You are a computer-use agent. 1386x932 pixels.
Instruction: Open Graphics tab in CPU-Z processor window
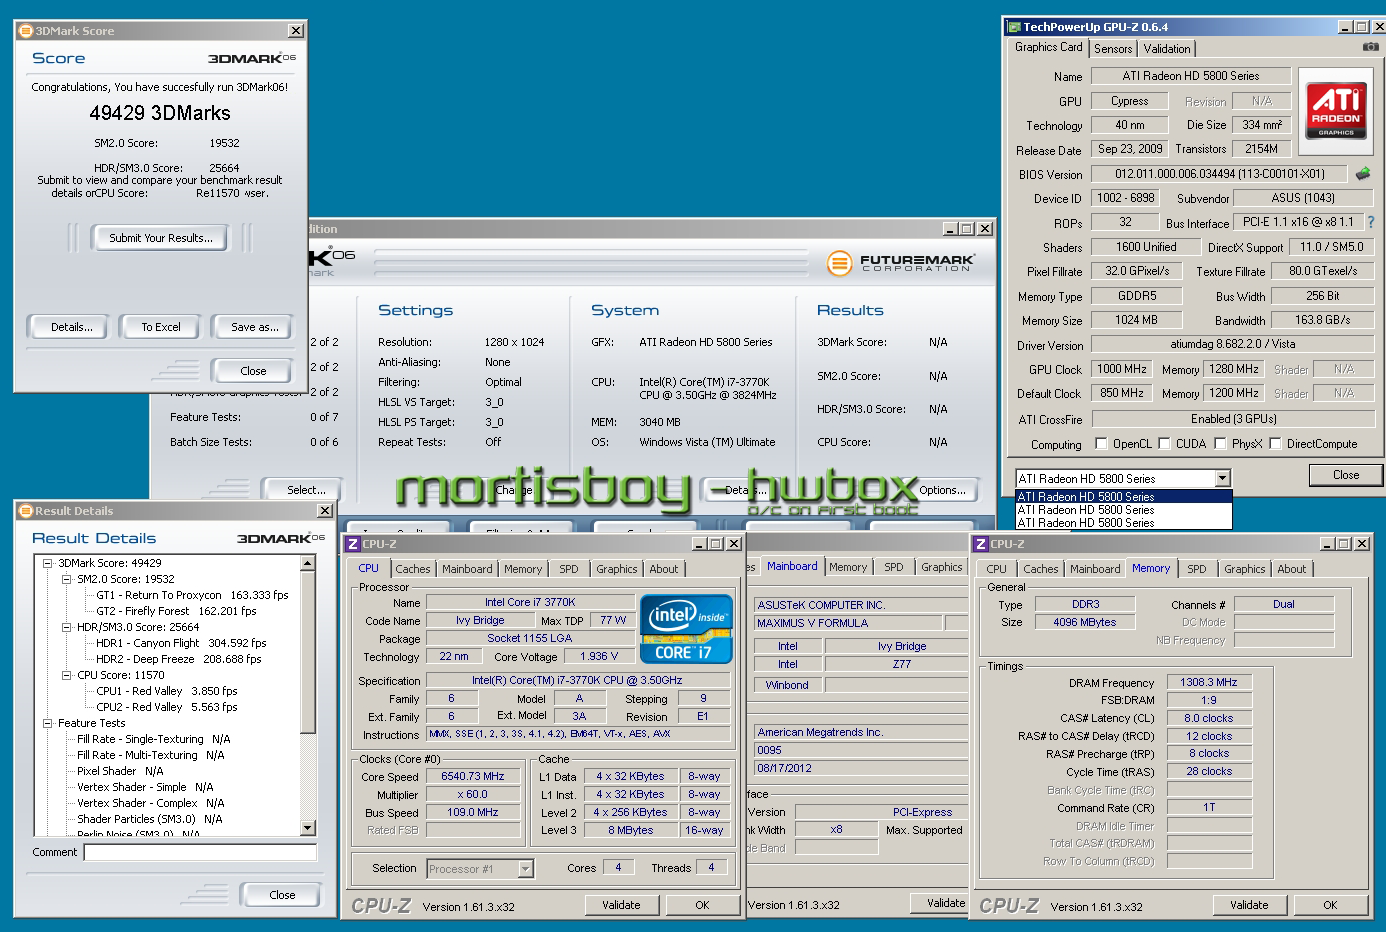click(617, 569)
